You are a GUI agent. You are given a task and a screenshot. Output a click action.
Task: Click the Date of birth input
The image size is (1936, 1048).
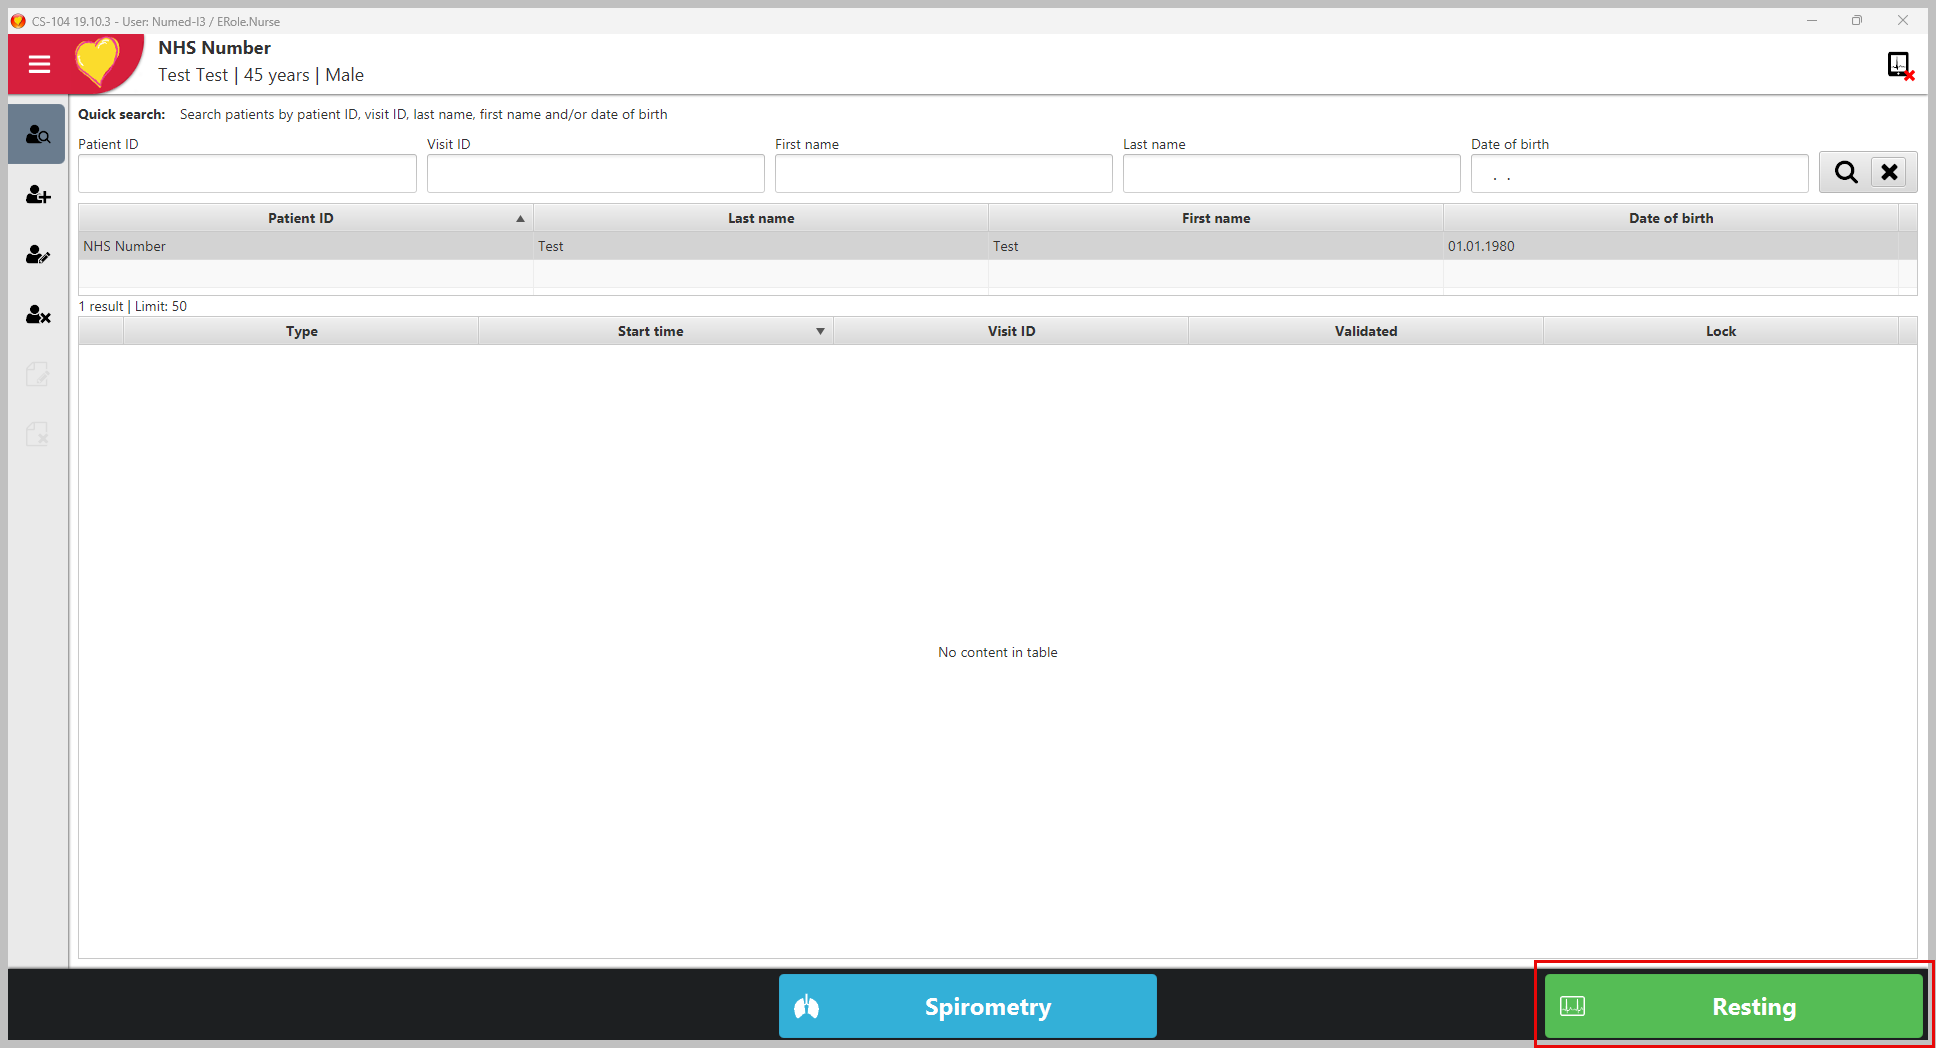click(1639, 174)
